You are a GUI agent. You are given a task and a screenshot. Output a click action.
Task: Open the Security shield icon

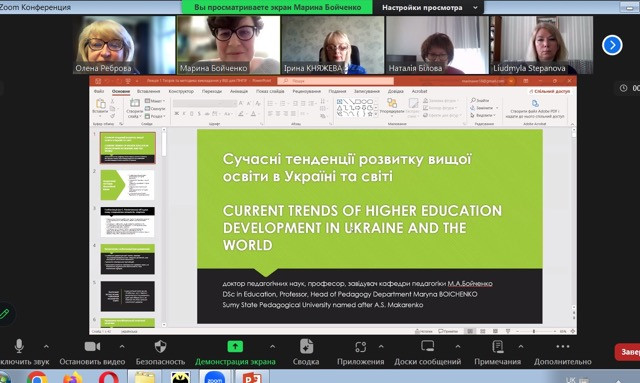[160, 347]
